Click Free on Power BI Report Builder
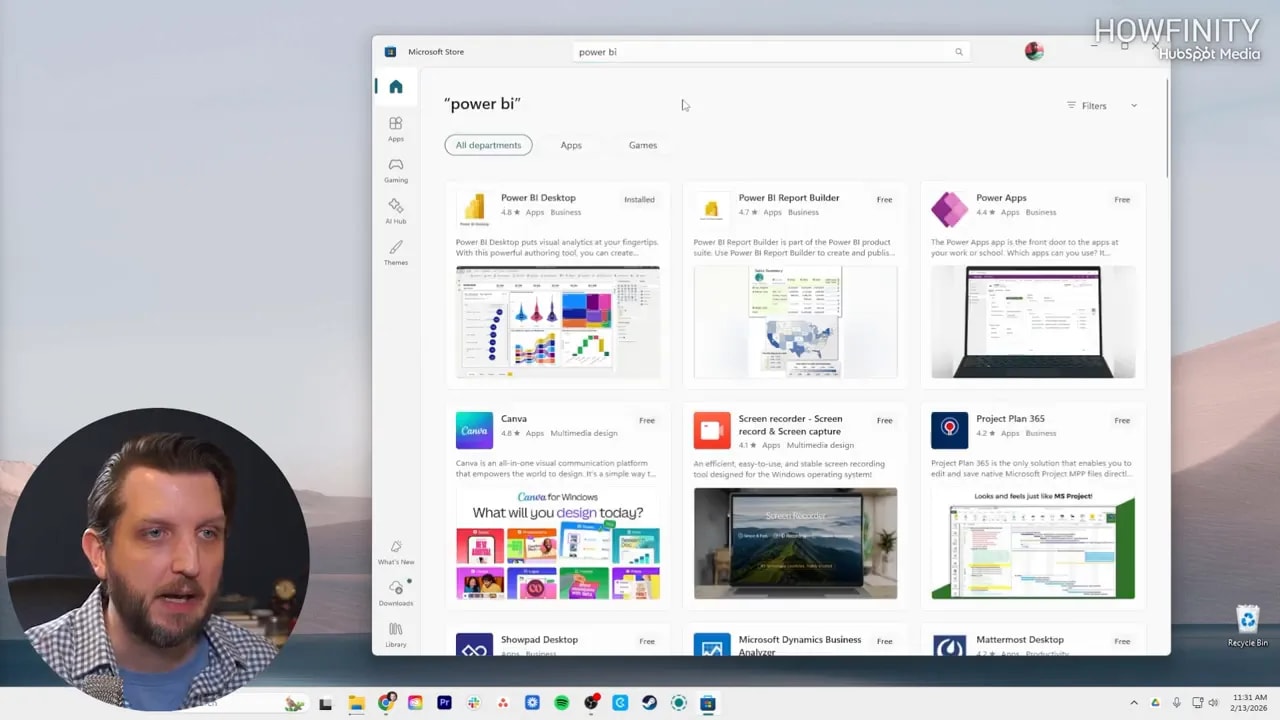Viewport: 1280px width, 720px height. pyautogui.click(x=885, y=200)
